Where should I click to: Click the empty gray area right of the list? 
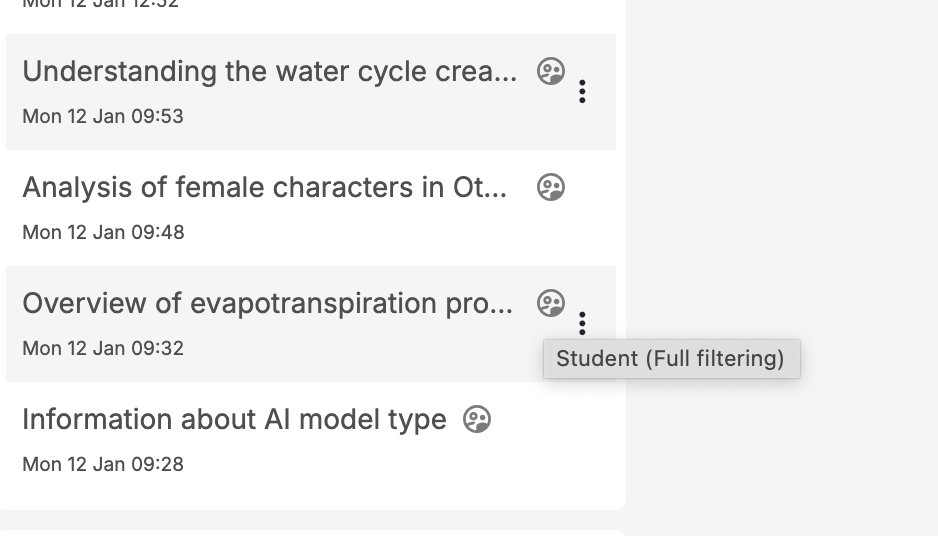pyautogui.click(x=780, y=180)
